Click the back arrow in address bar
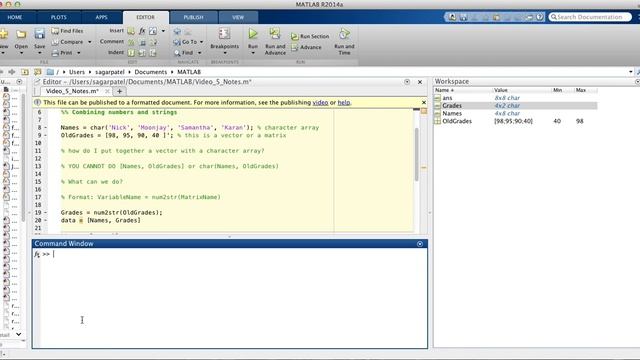Image resolution: width=640 pixels, height=360 pixels. 2,72
